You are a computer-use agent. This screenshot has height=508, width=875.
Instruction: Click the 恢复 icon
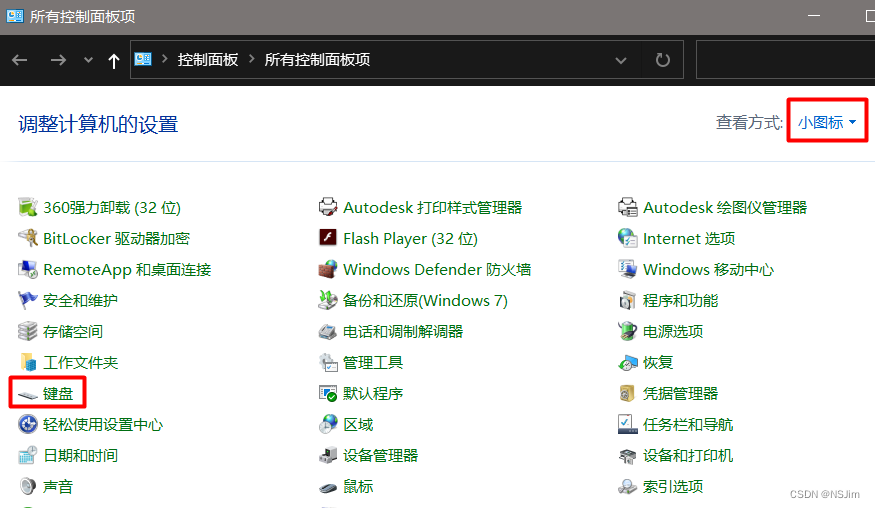628,362
